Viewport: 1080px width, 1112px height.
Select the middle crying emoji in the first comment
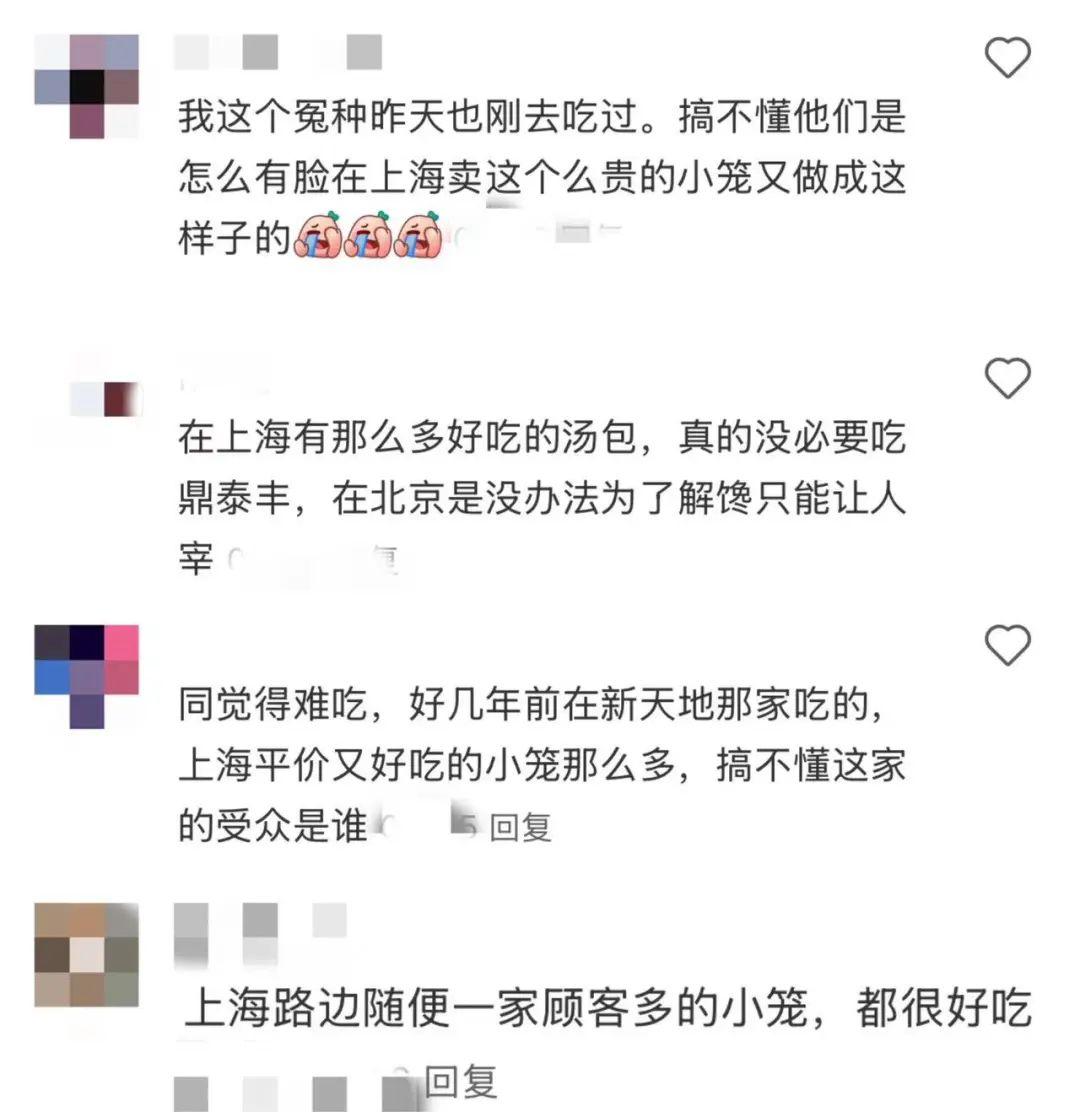point(367,235)
